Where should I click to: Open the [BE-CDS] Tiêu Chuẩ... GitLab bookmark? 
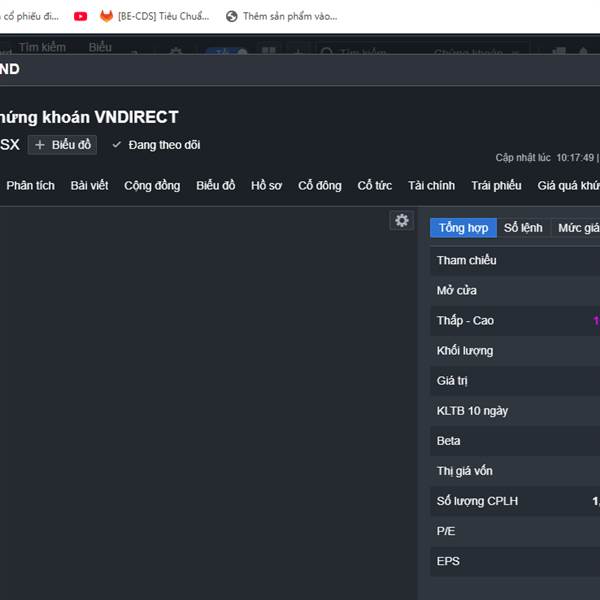point(154,16)
